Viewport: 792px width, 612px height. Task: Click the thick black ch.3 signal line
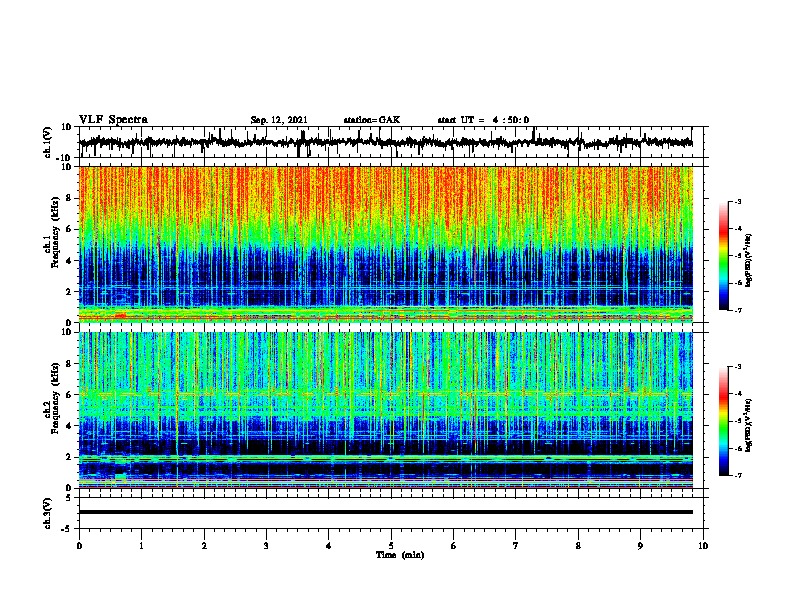click(386, 512)
